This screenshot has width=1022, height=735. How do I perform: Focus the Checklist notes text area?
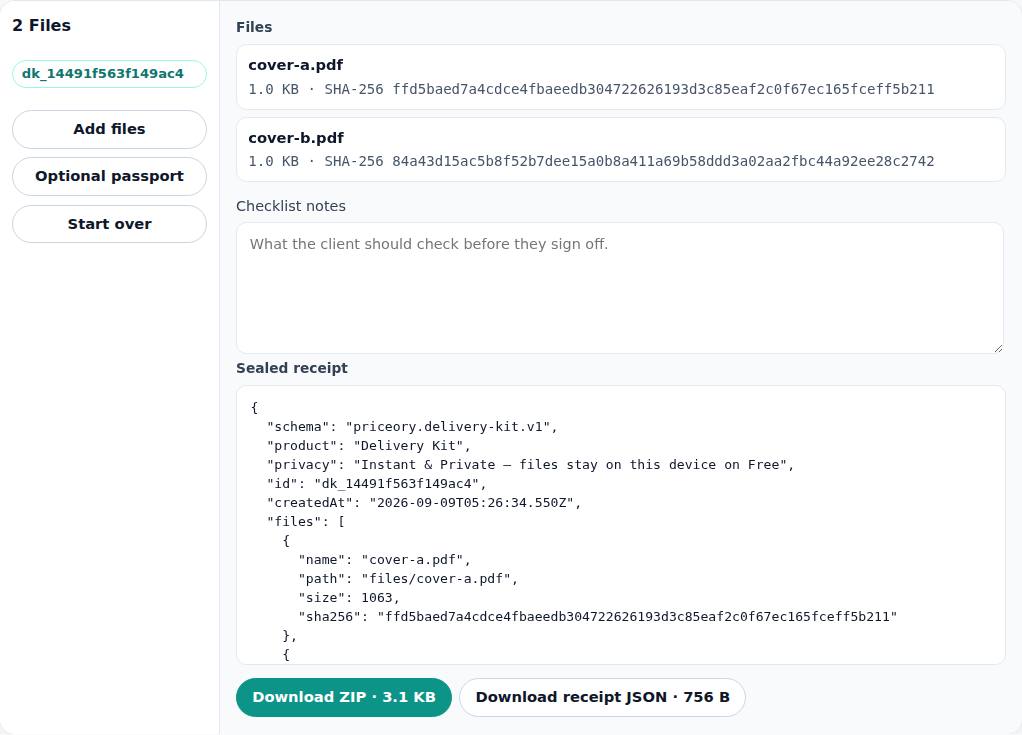(x=620, y=288)
